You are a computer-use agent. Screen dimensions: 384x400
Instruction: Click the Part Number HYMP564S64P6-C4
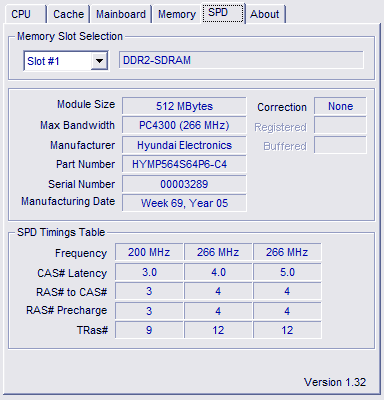click(184, 164)
